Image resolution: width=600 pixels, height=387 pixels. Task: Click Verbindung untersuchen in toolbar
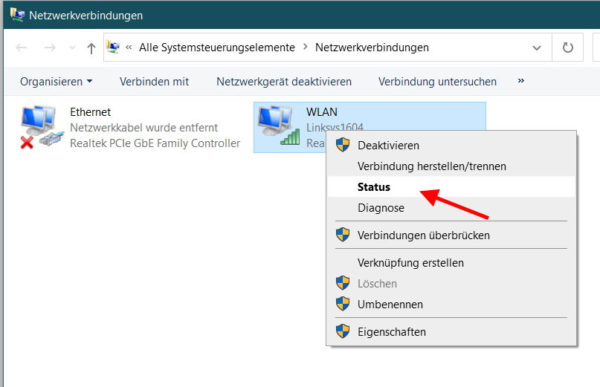pos(437,82)
